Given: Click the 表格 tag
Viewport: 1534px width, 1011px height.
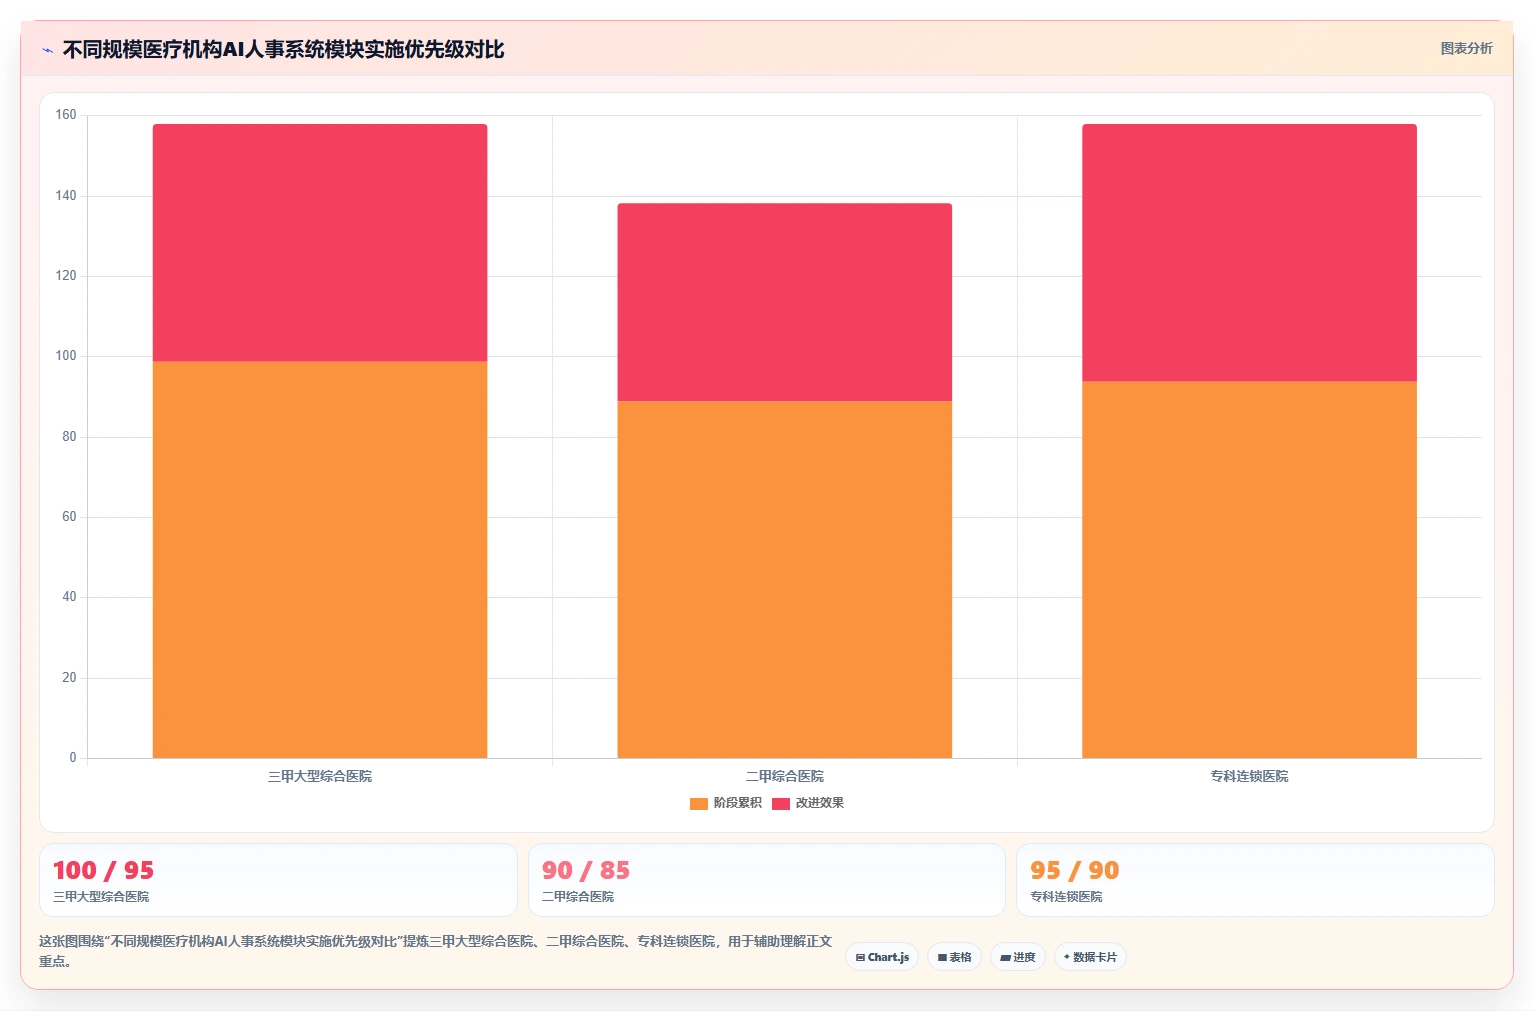Looking at the screenshot, I should click(x=954, y=957).
